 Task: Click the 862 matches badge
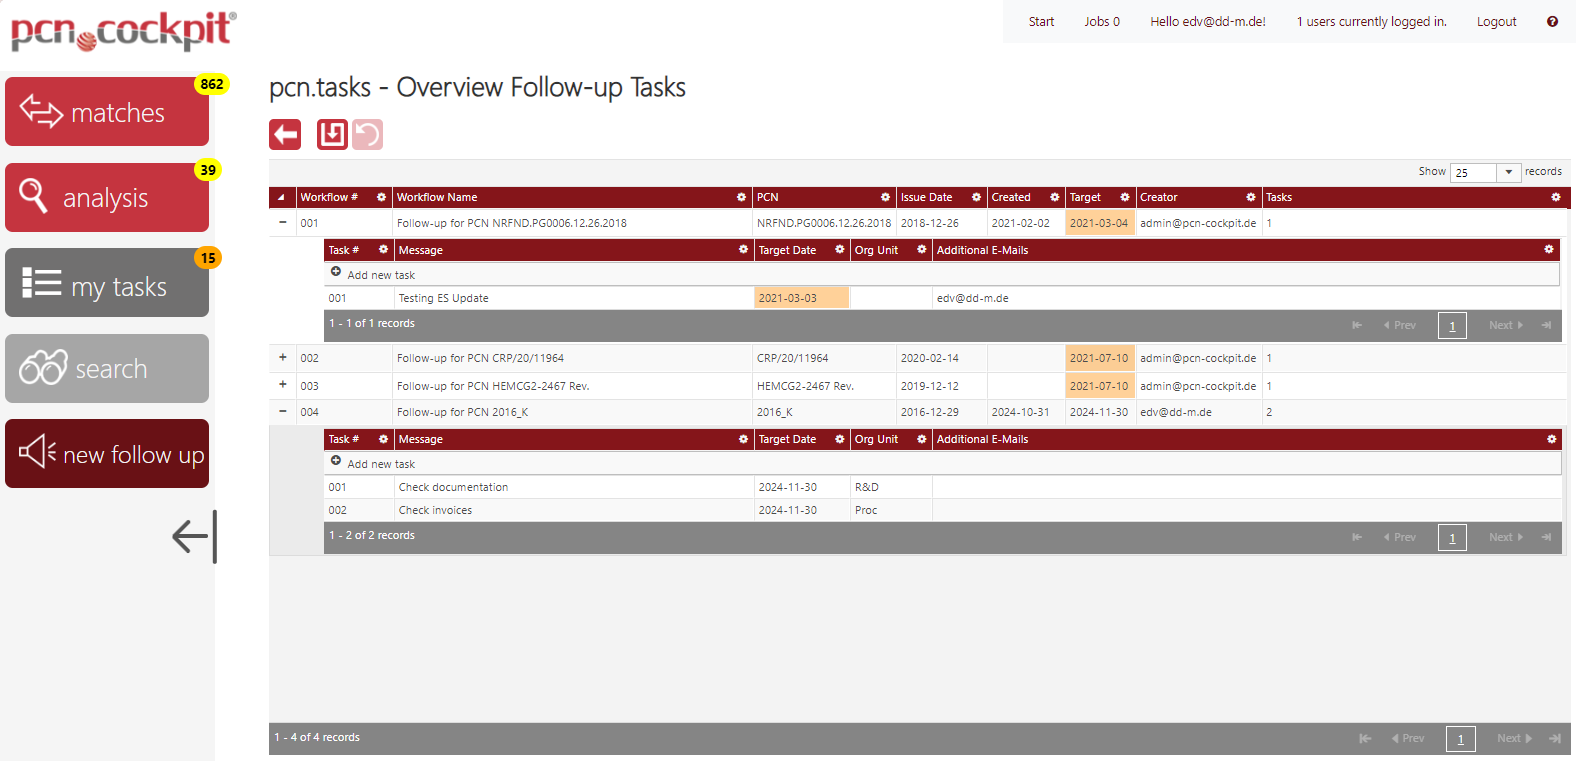(x=212, y=84)
